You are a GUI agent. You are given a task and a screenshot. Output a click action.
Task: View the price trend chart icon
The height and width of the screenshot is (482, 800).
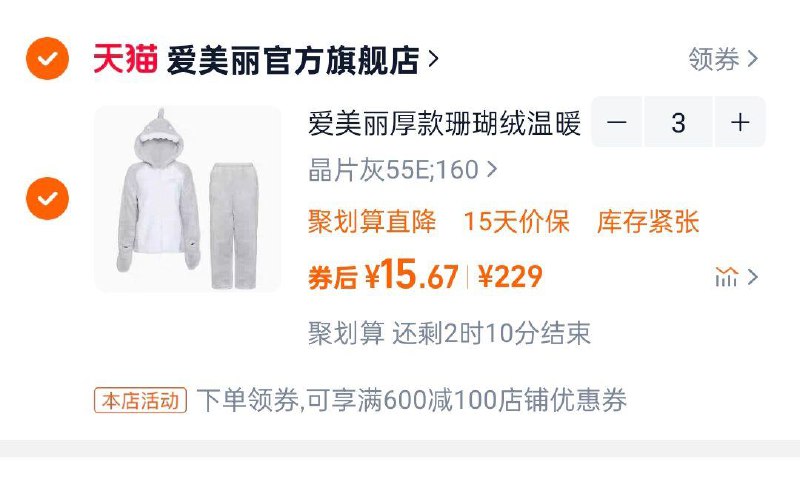click(x=726, y=277)
